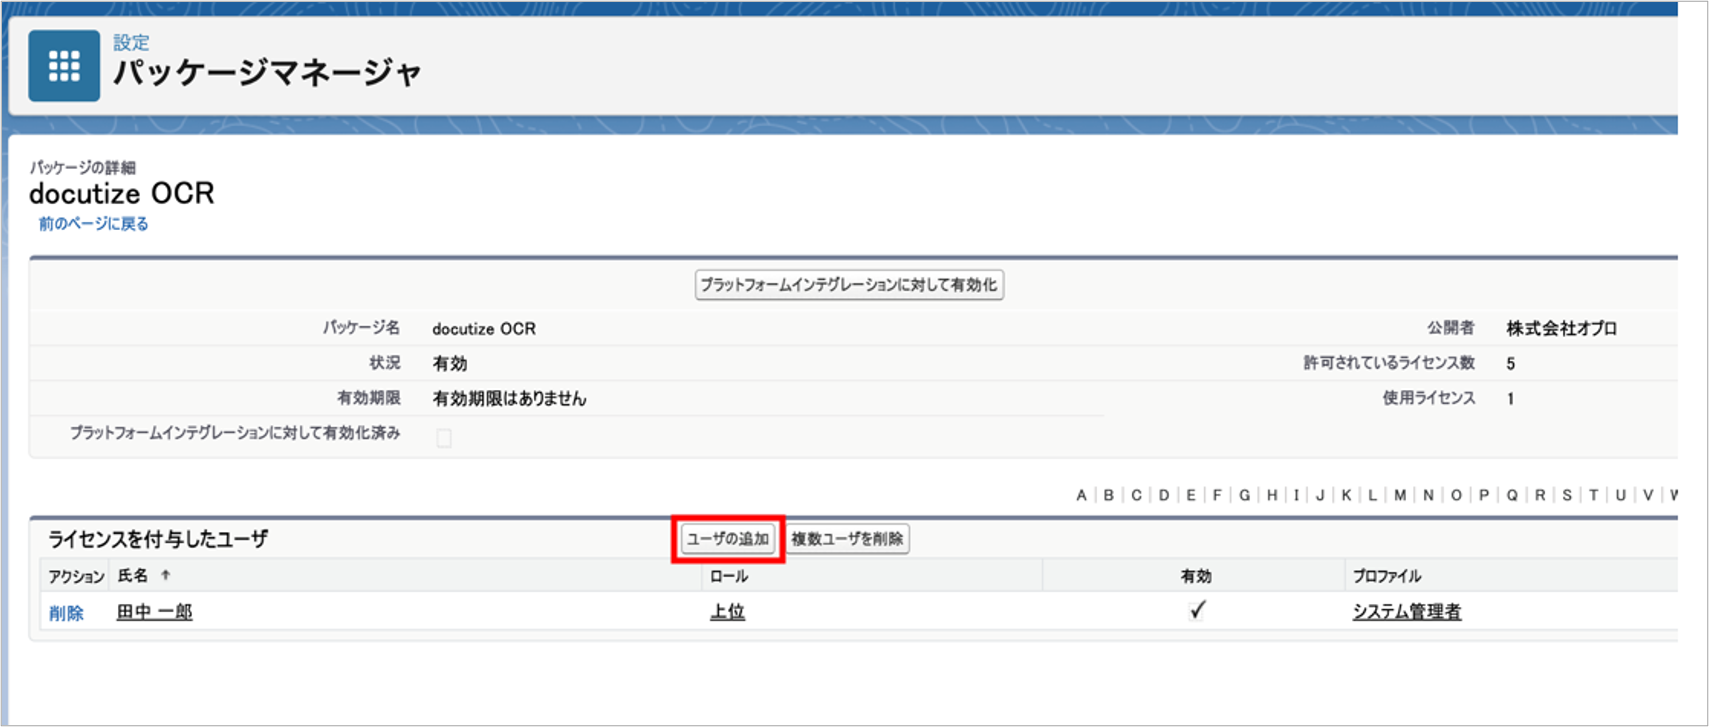Screen dimensions: 1709x727
Task: Filter users by letter M
Action: [x=1400, y=495]
